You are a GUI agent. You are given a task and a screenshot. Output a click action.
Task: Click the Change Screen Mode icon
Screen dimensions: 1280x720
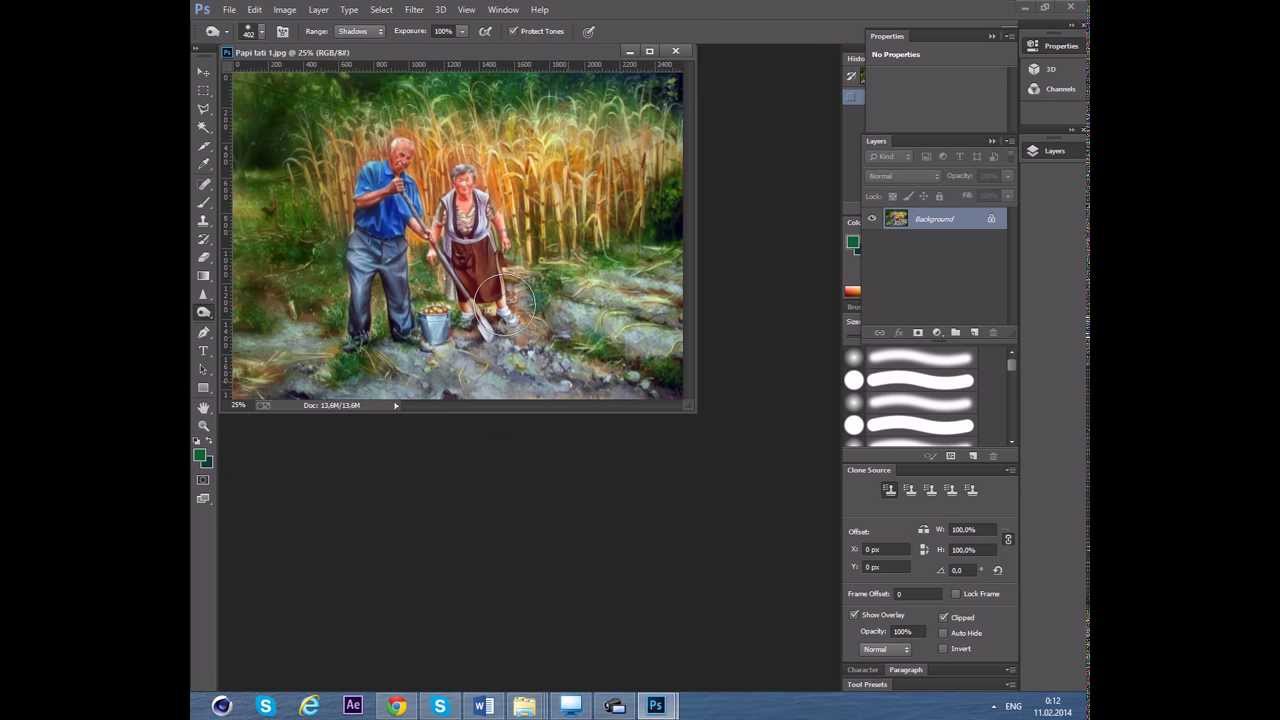click(204, 498)
